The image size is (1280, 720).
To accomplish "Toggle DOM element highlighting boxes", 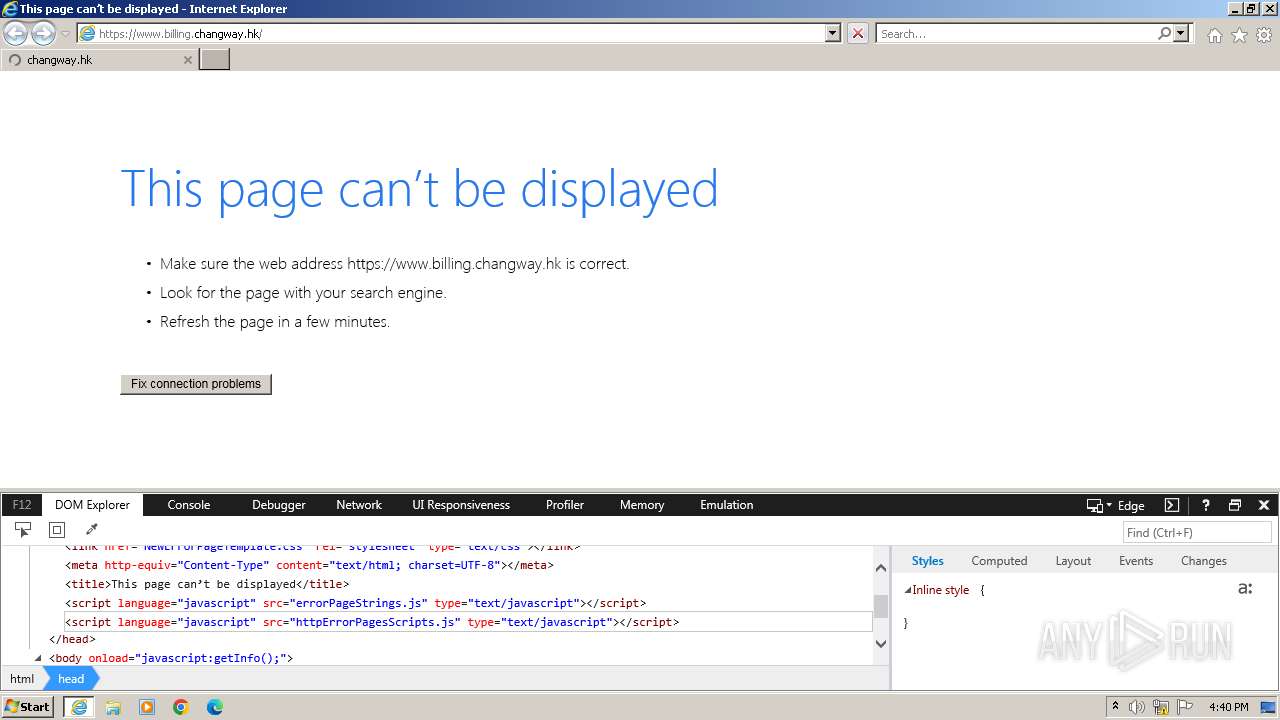I will 57,530.
